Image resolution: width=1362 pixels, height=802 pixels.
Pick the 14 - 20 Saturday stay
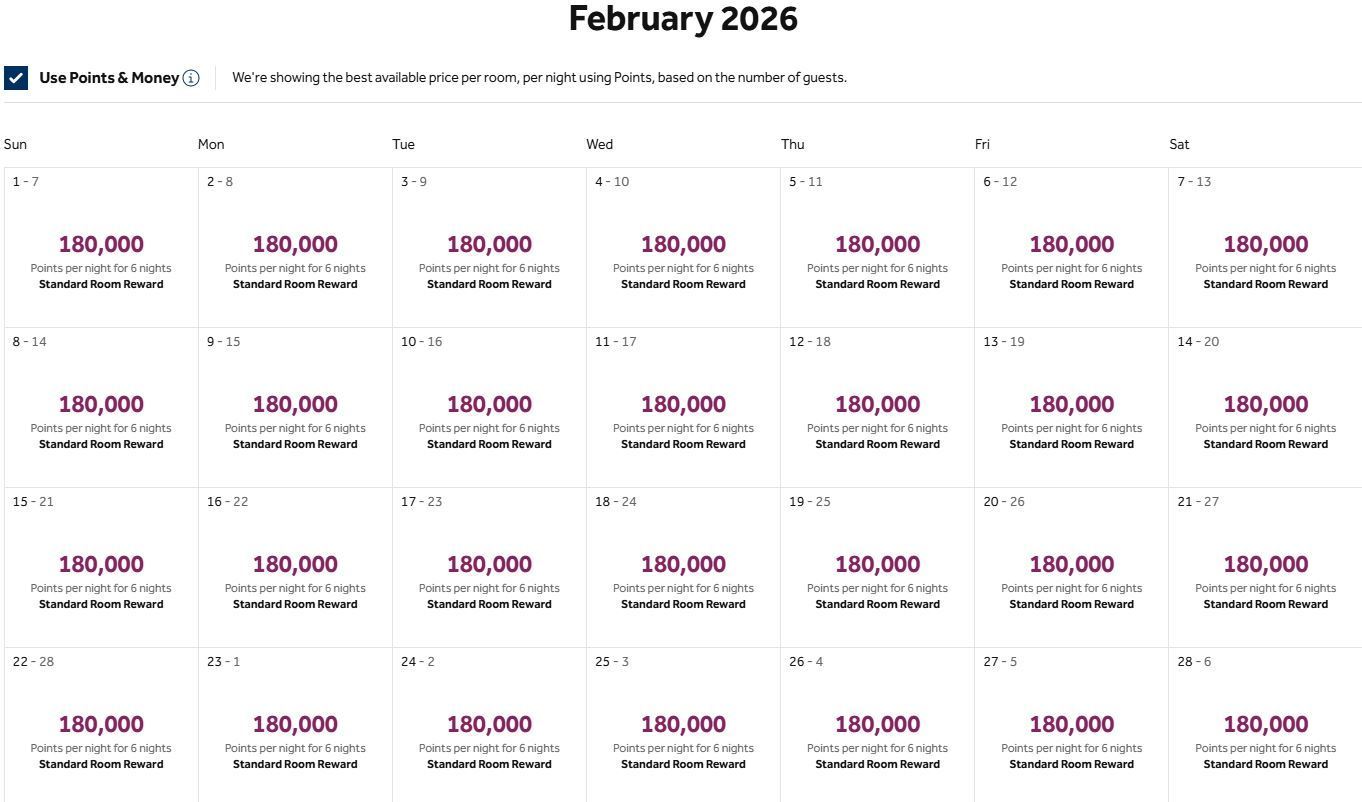tap(1265, 407)
